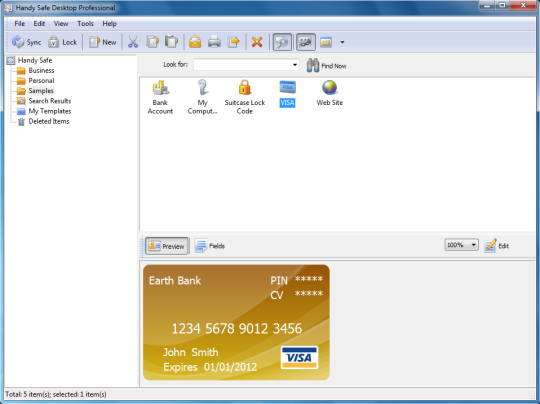The height and width of the screenshot is (404, 540).
Task: Switch to Fields view
Action: 210,246
